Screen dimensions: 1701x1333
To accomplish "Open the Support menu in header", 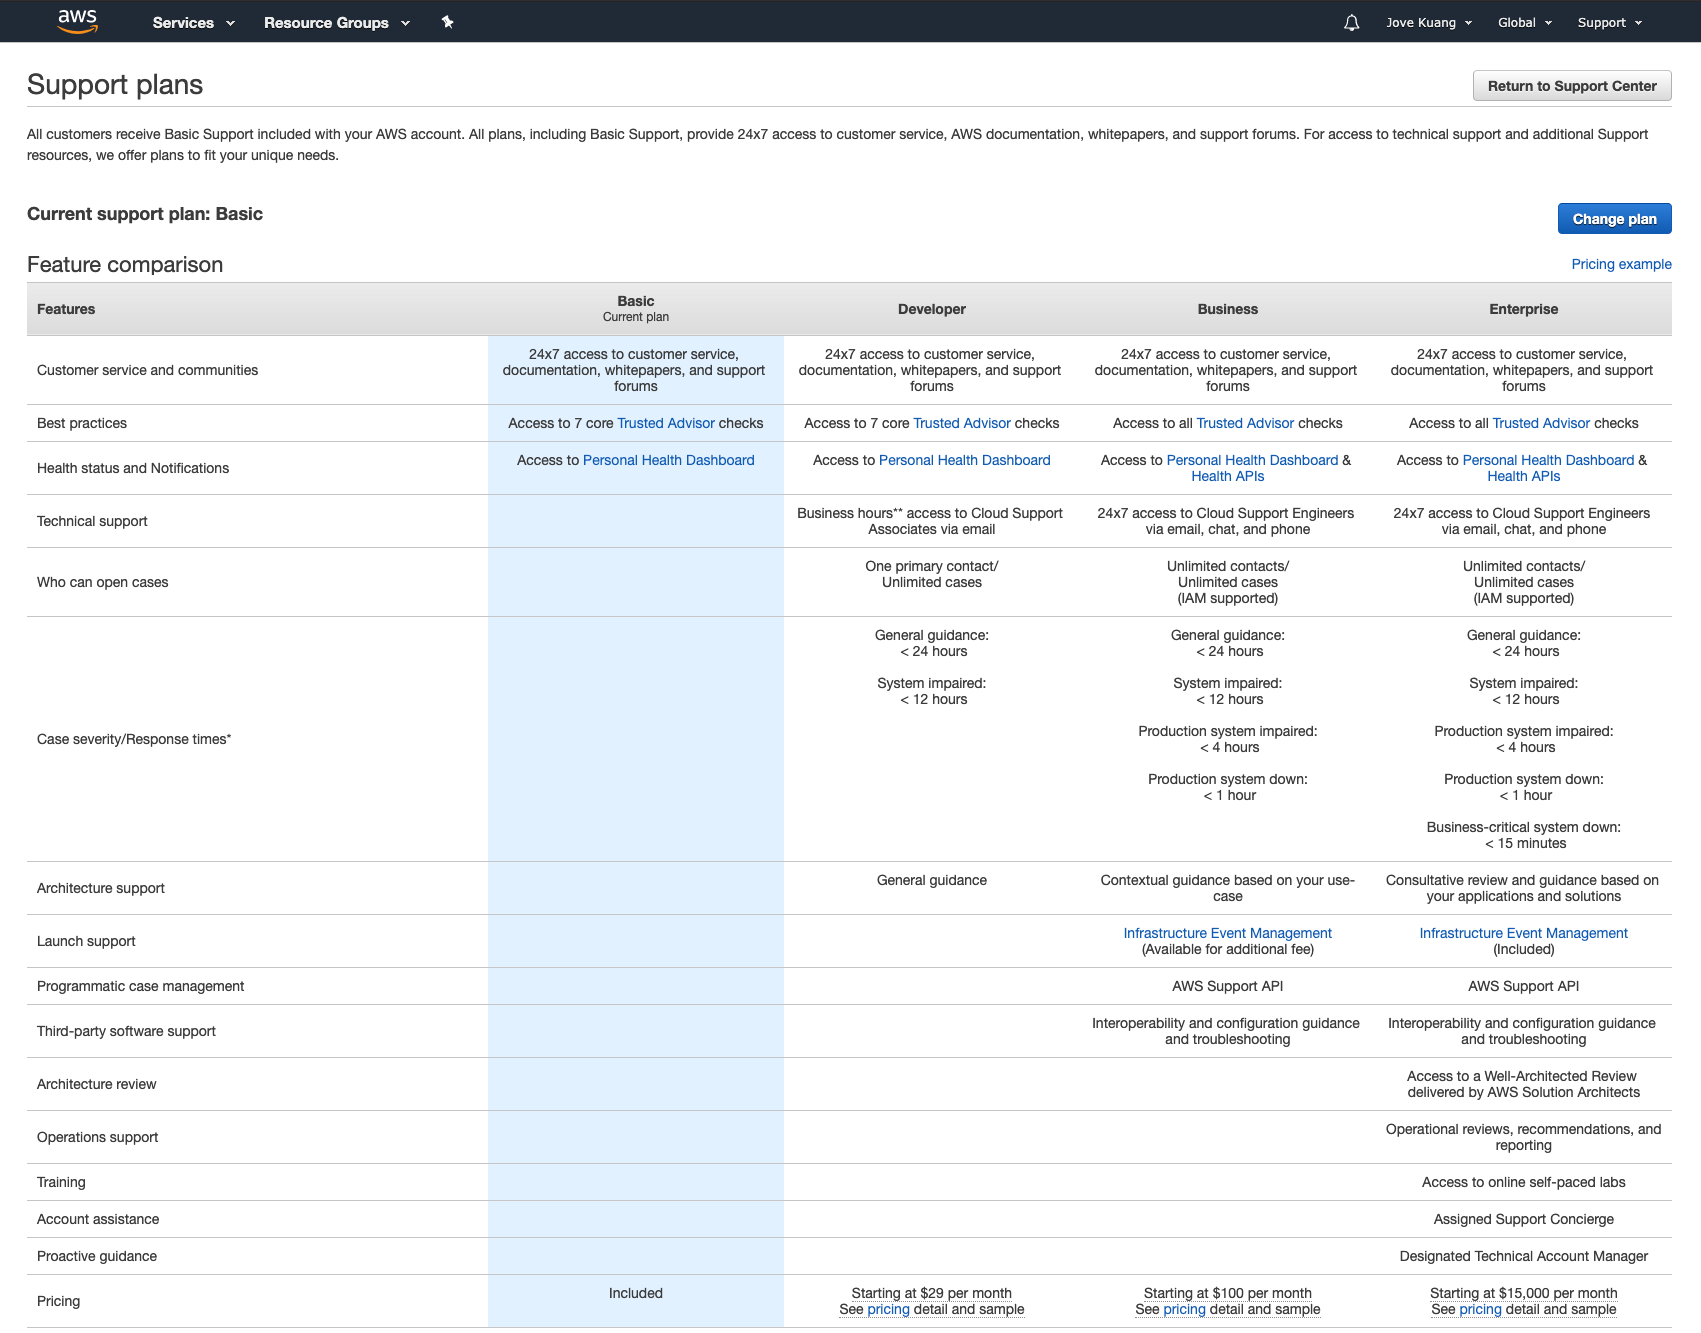I will (1610, 22).
